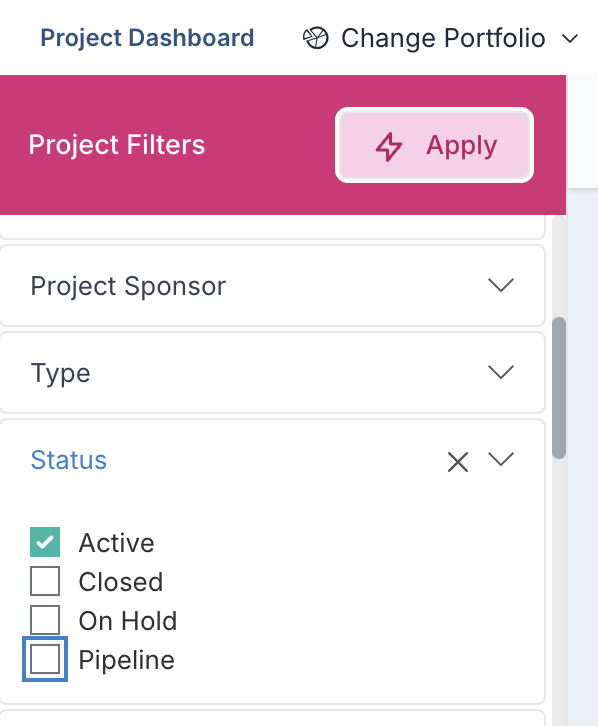Click the lightning bolt icon on Apply
The image size is (598, 726).
(x=388, y=147)
